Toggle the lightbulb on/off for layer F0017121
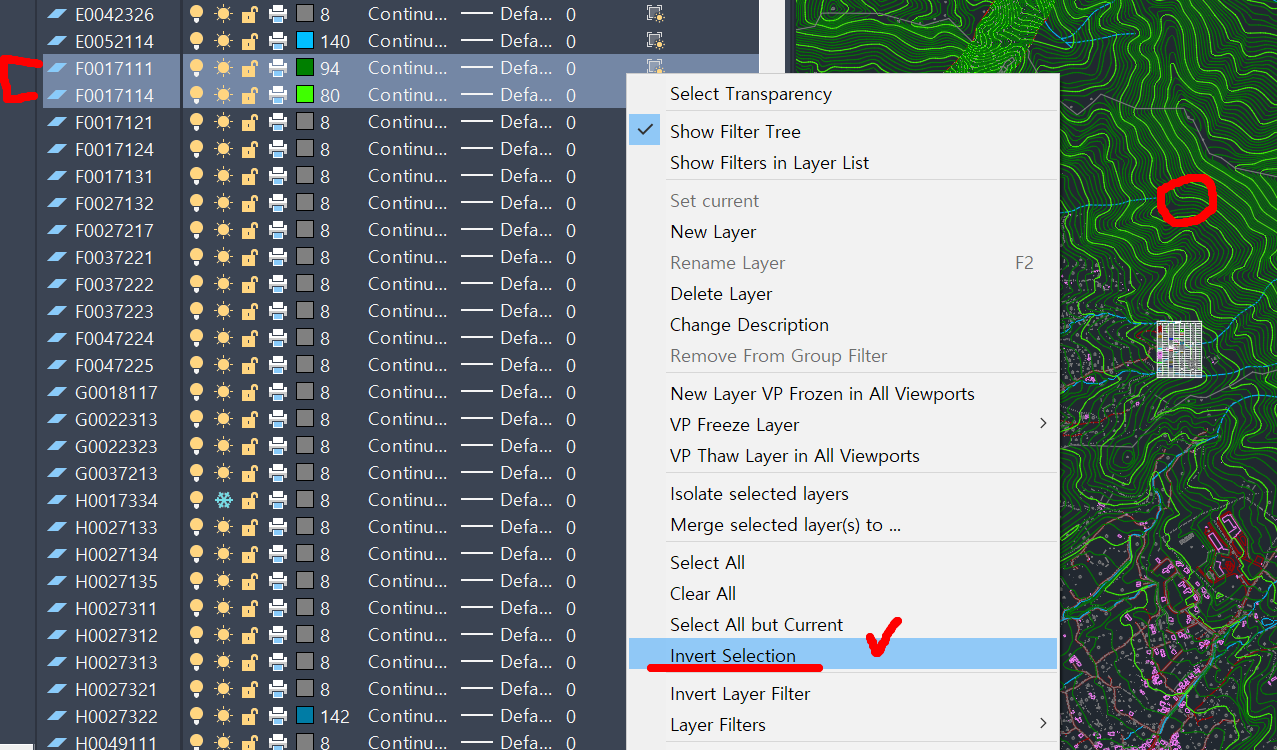The width and height of the screenshot is (1277, 750). coord(197,122)
